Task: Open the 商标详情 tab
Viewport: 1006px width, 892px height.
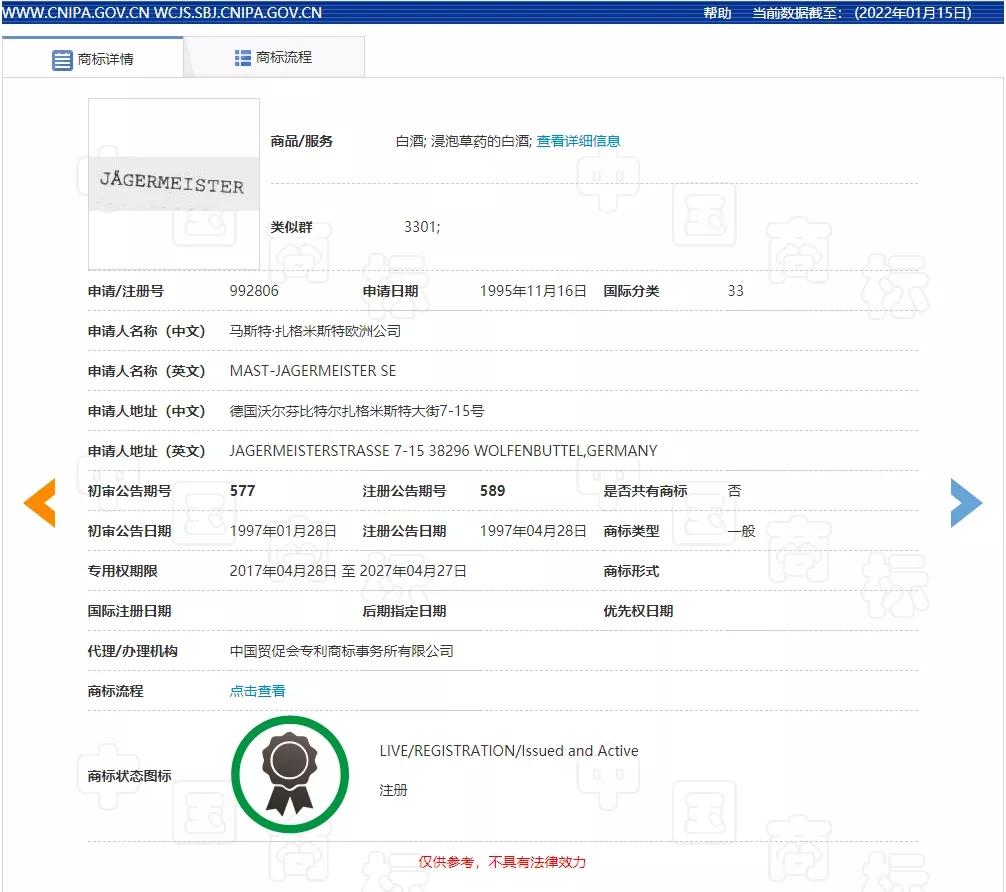Action: pyautogui.click(x=93, y=58)
